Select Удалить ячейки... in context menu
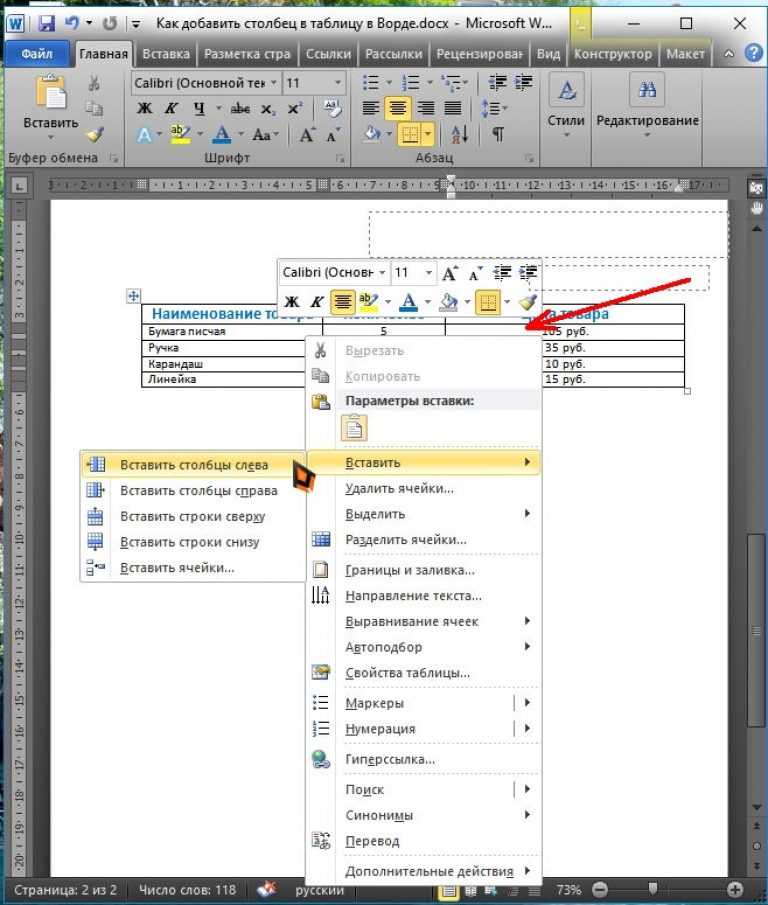 (x=424, y=489)
